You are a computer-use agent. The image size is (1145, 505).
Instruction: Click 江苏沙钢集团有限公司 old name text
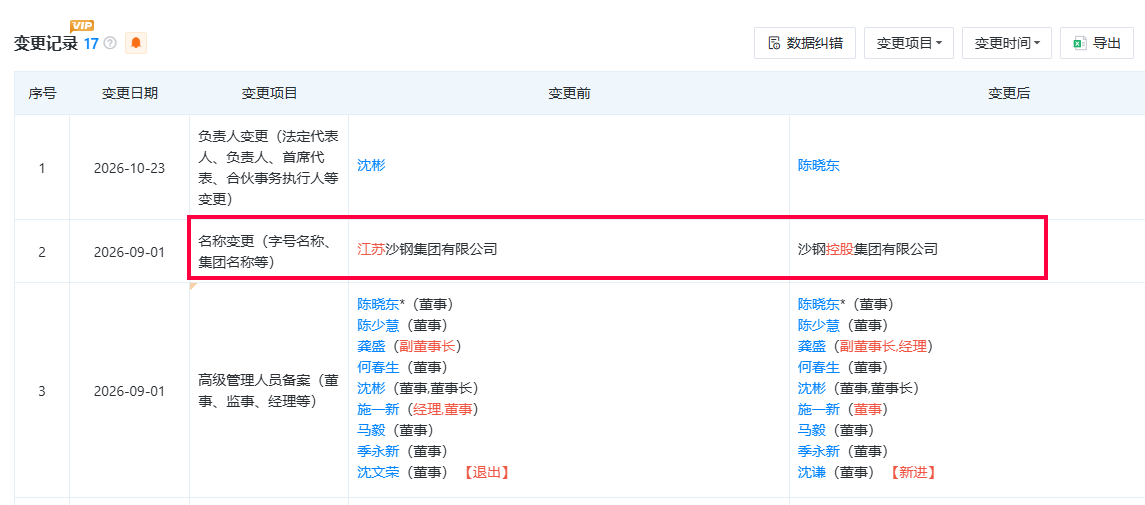pyautogui.click(x=427, y=250)
